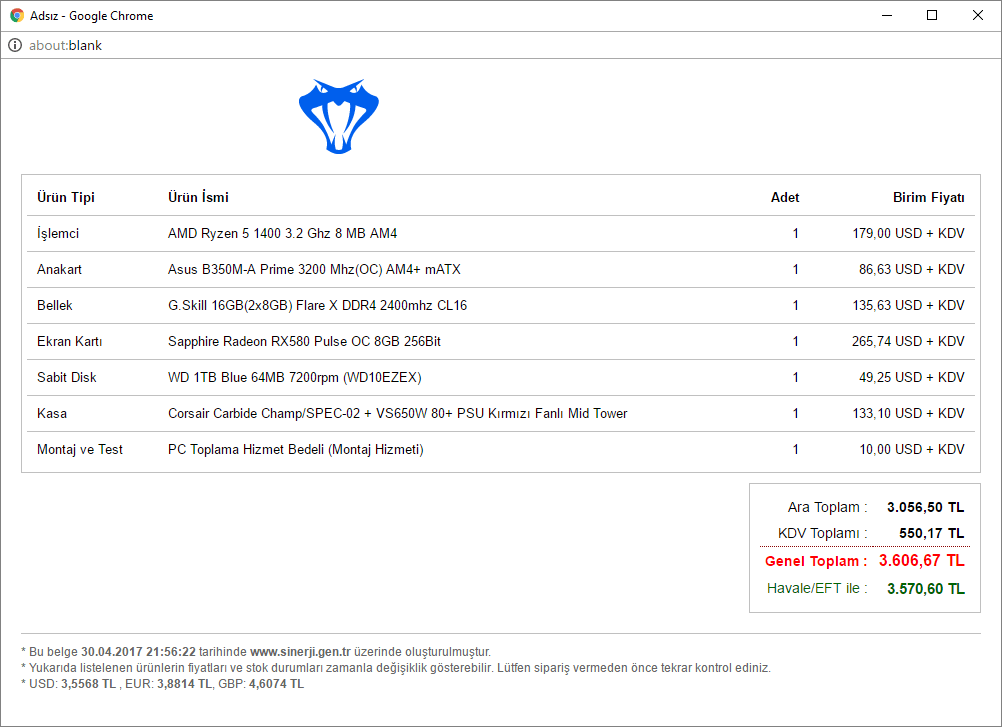This screenshot has width=1002, height=727.
Task: Click the Kasa product type cell
Action: [52, 413]
